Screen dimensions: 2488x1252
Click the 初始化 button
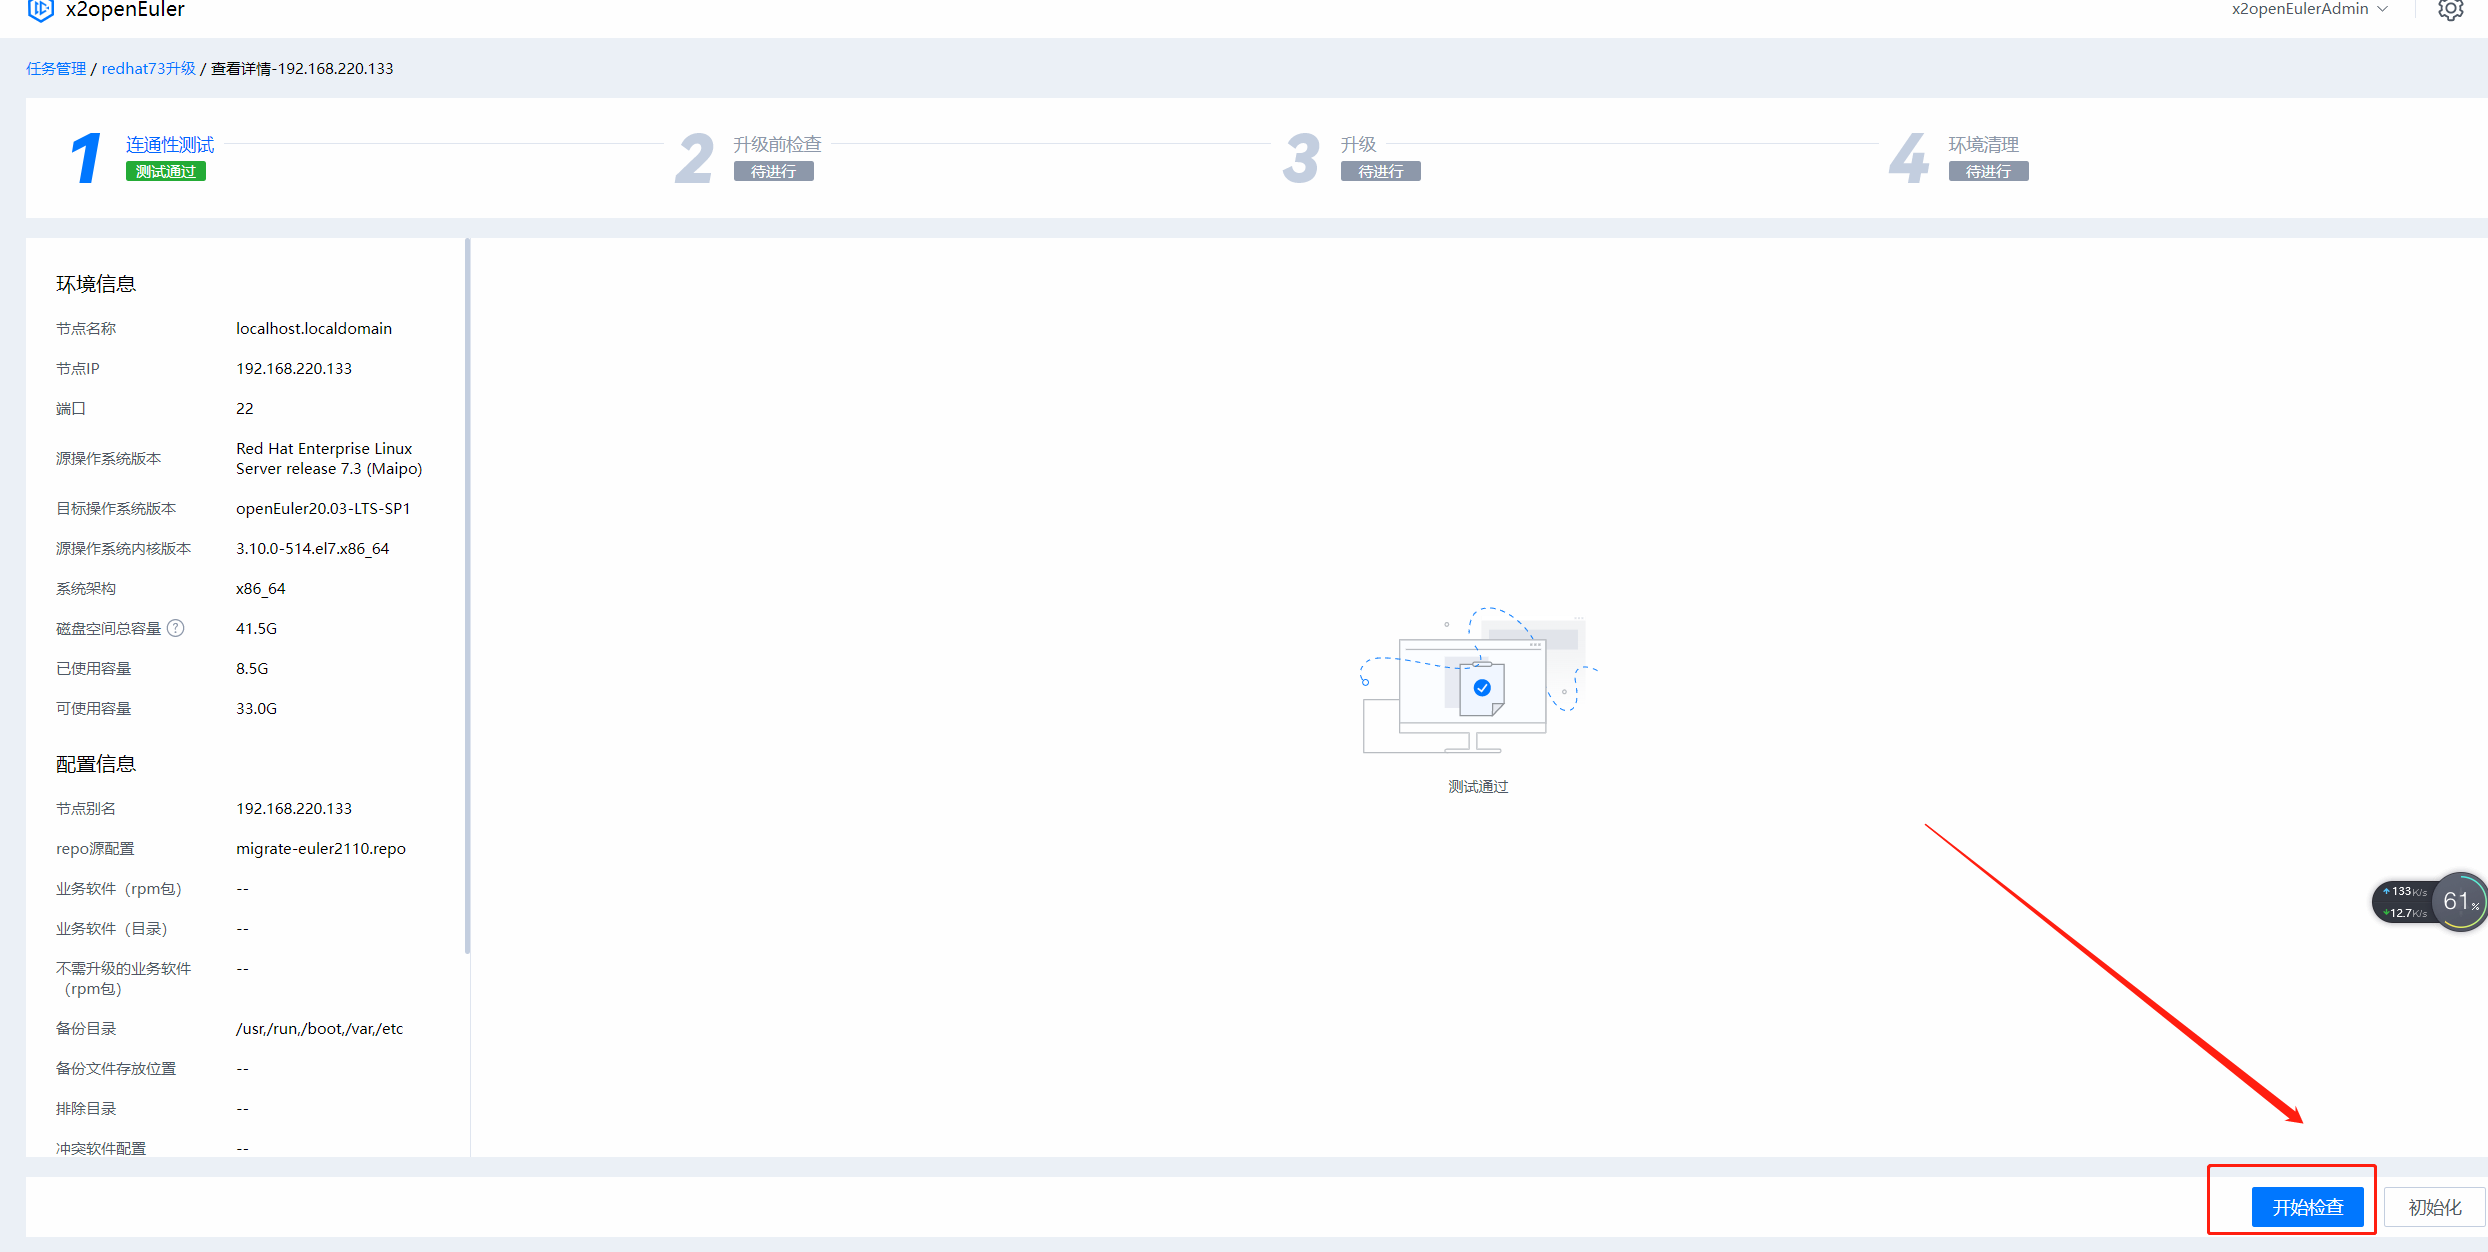coord(2434,1207)
